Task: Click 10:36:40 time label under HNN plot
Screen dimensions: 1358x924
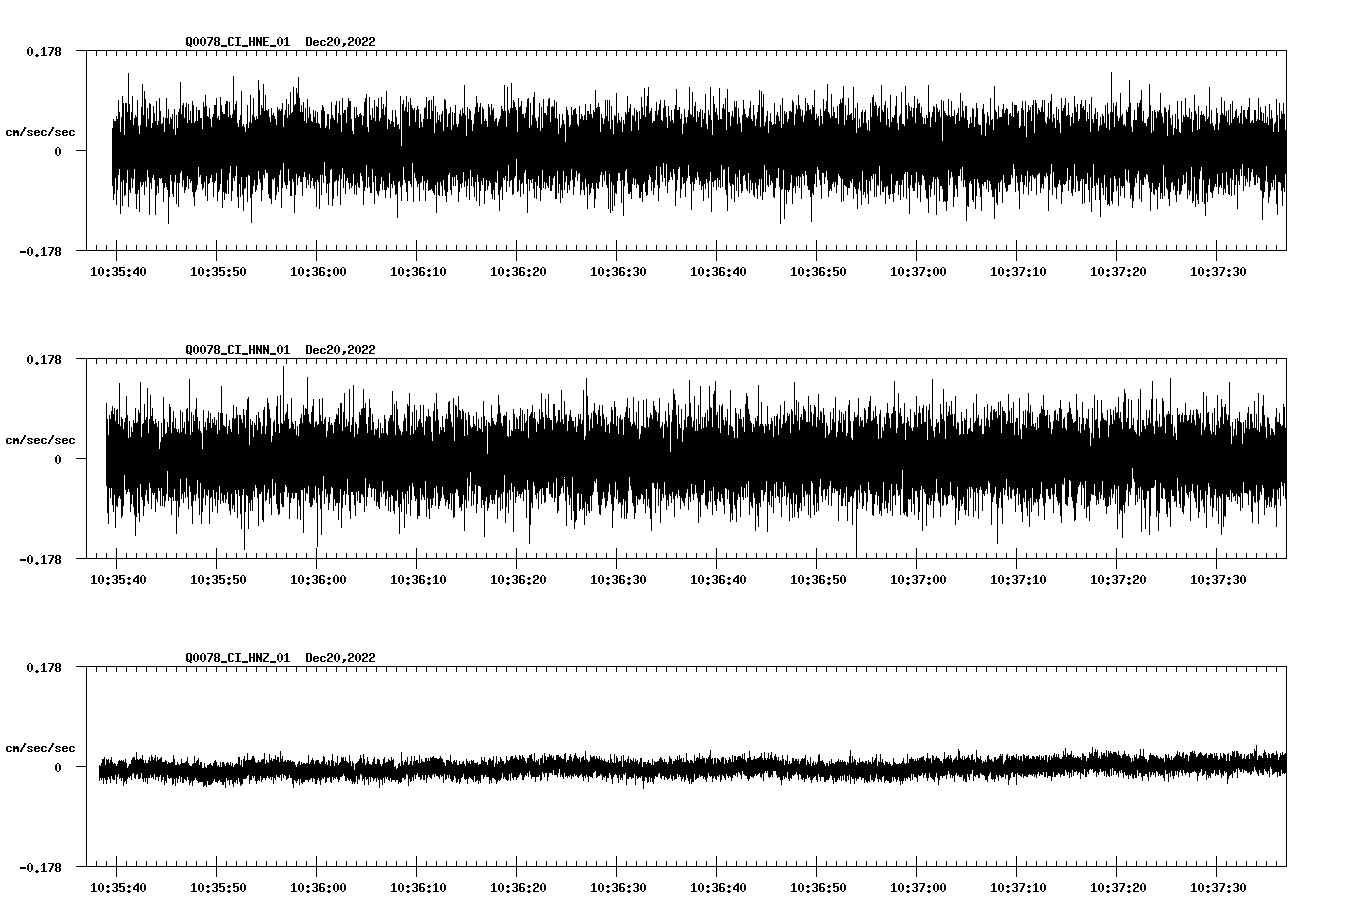Action: (x=718, y=580)
